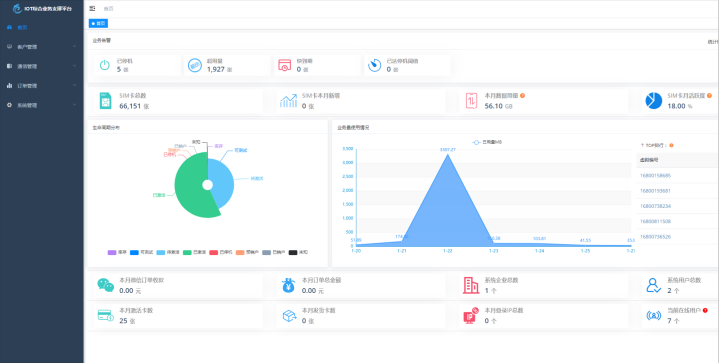The width and height of the screenshot is (720, 363).
Task: Open virtual number 16800193681
Action: click(x=655, y=190)
